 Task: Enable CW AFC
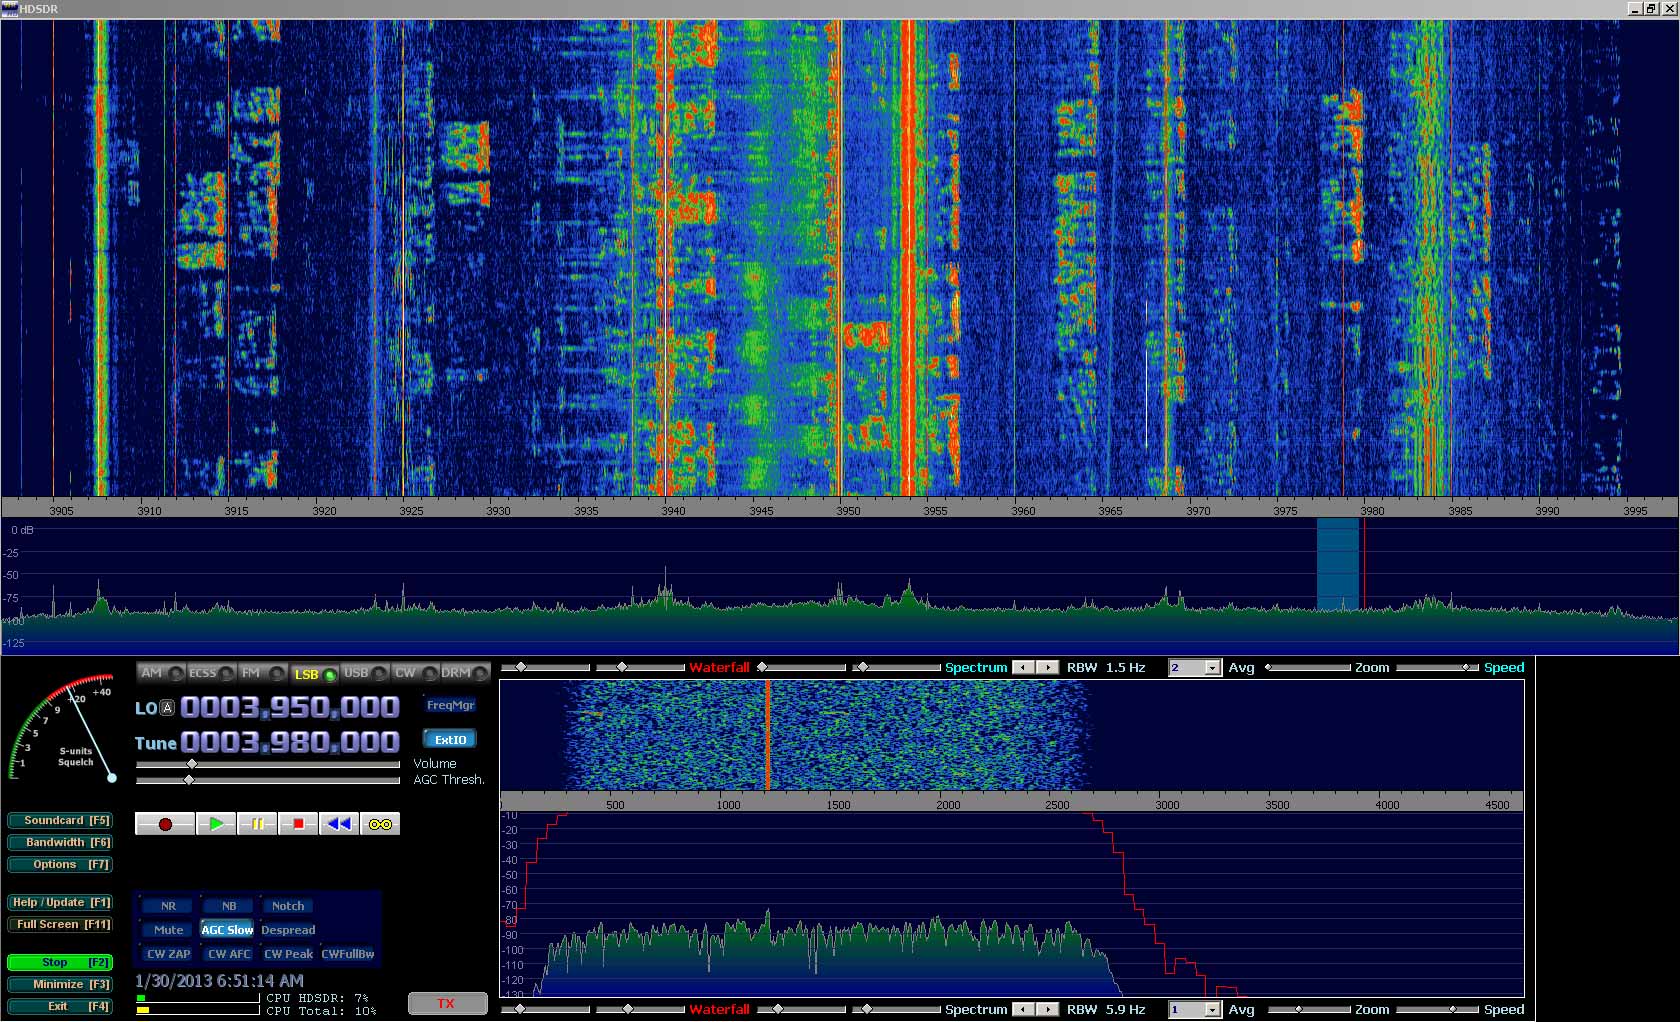(x=229, y=954)
